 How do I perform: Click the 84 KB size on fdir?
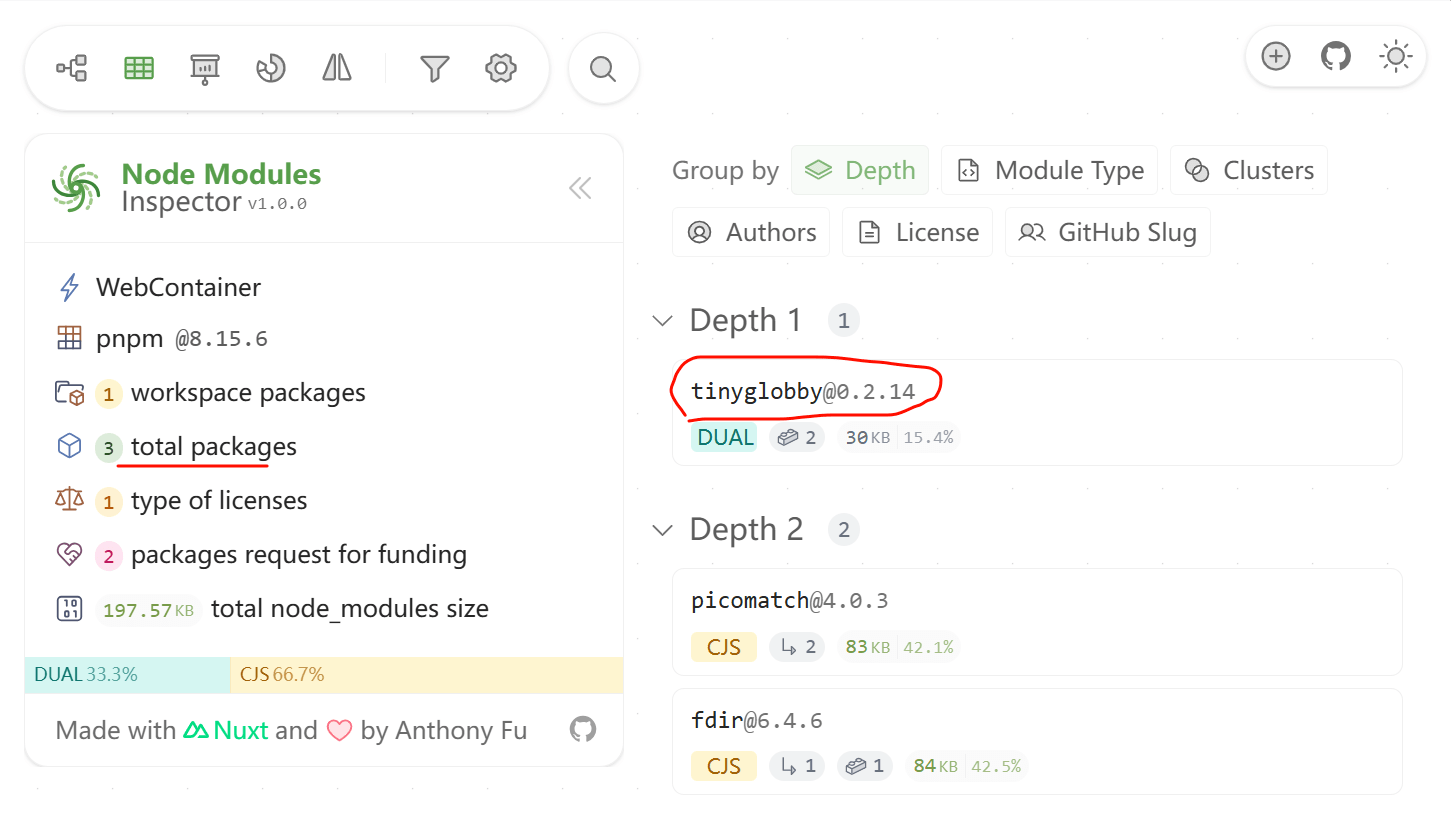(x=935, y=767)
